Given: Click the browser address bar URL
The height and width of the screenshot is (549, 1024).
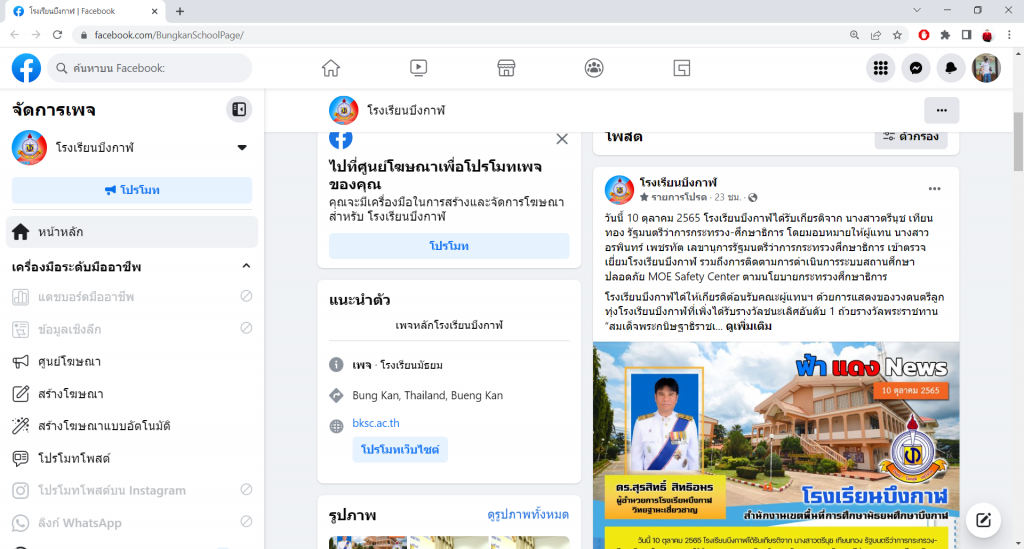Looking at the screenshot, I should [x=169, y=35].
